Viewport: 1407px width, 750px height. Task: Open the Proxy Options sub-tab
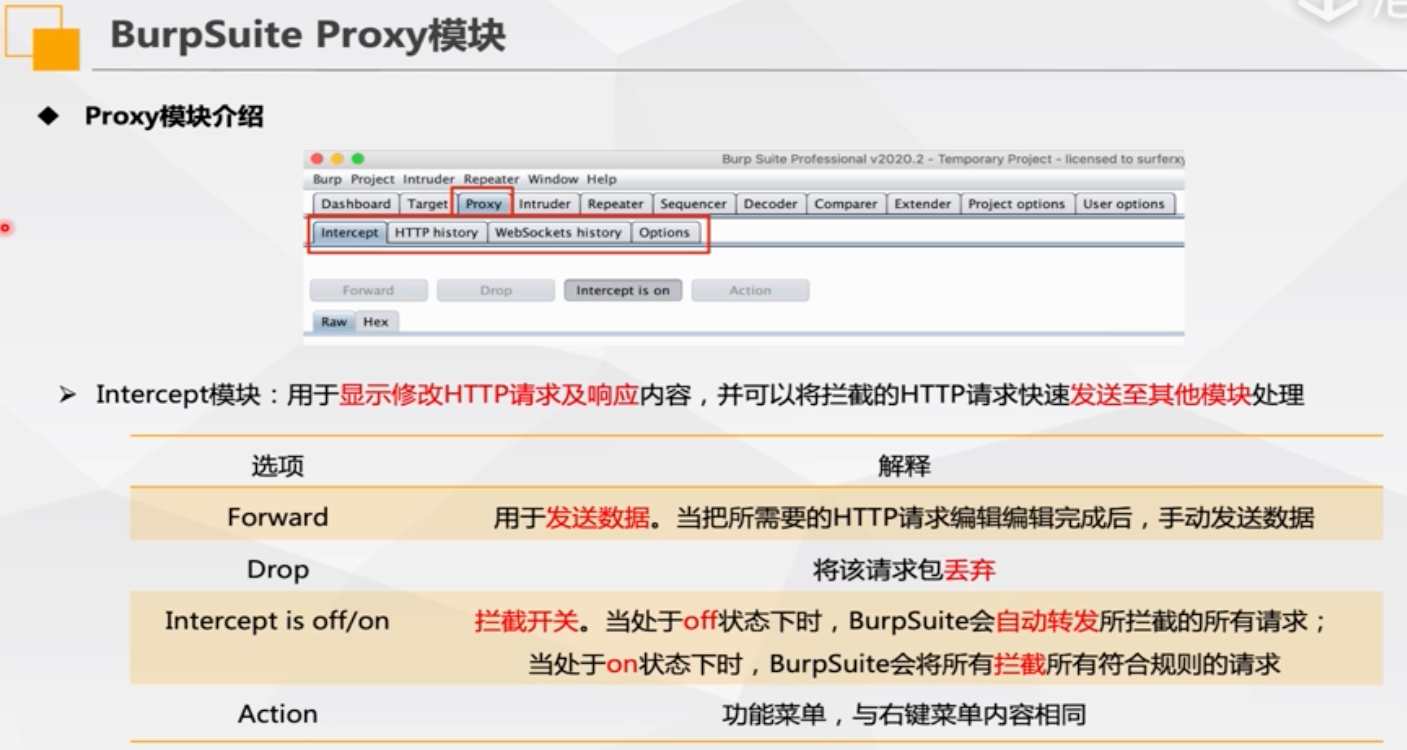click(x=665, y=233)
